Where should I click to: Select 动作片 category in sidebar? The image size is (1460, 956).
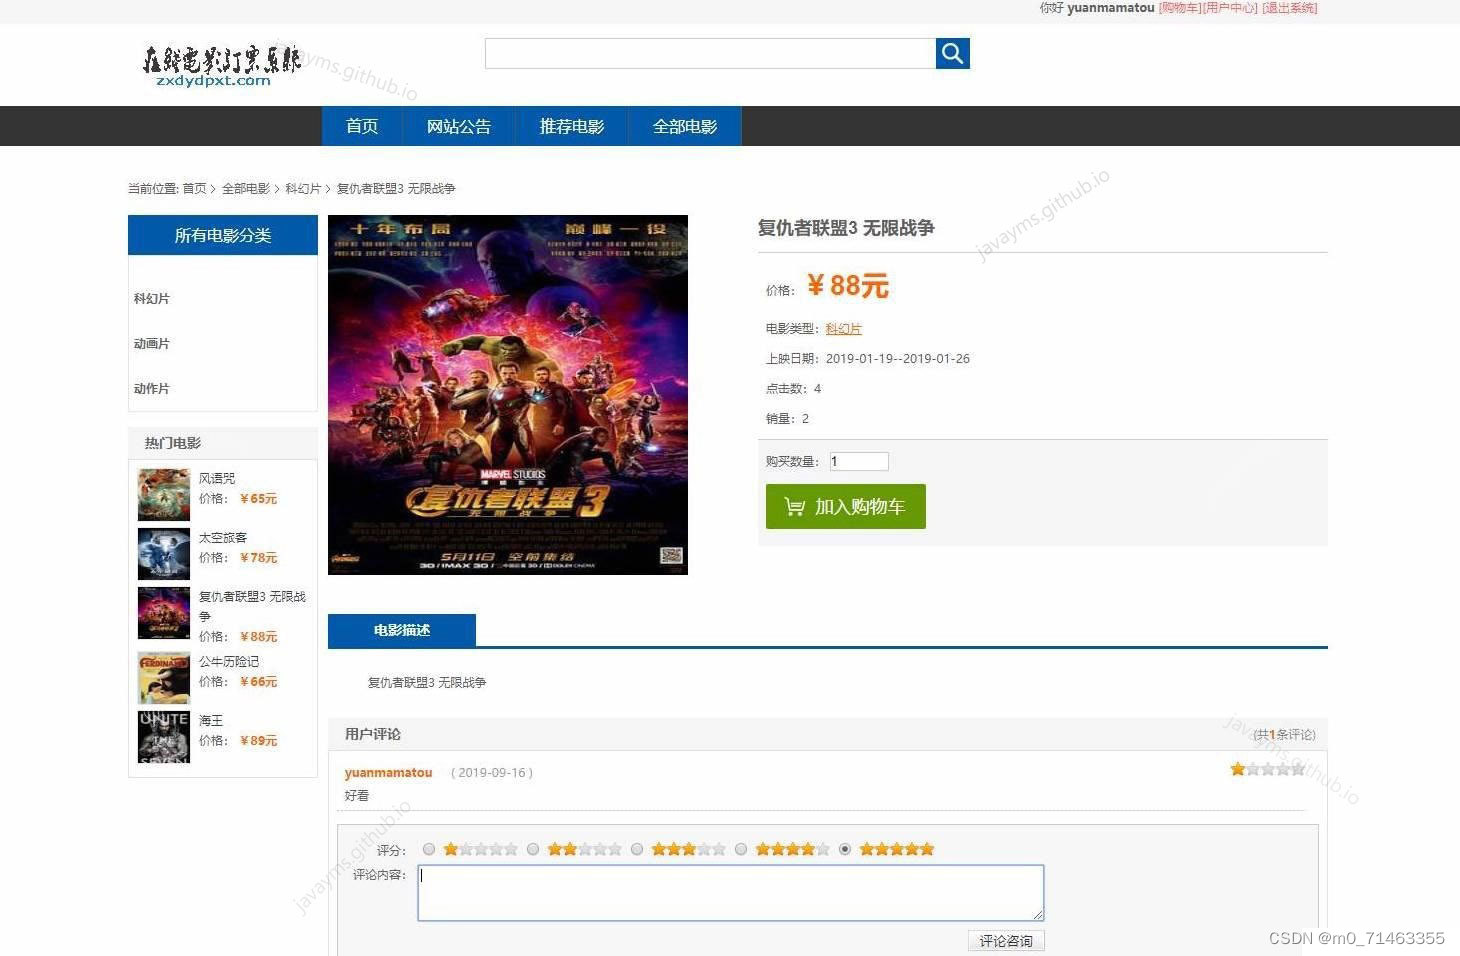152,388
